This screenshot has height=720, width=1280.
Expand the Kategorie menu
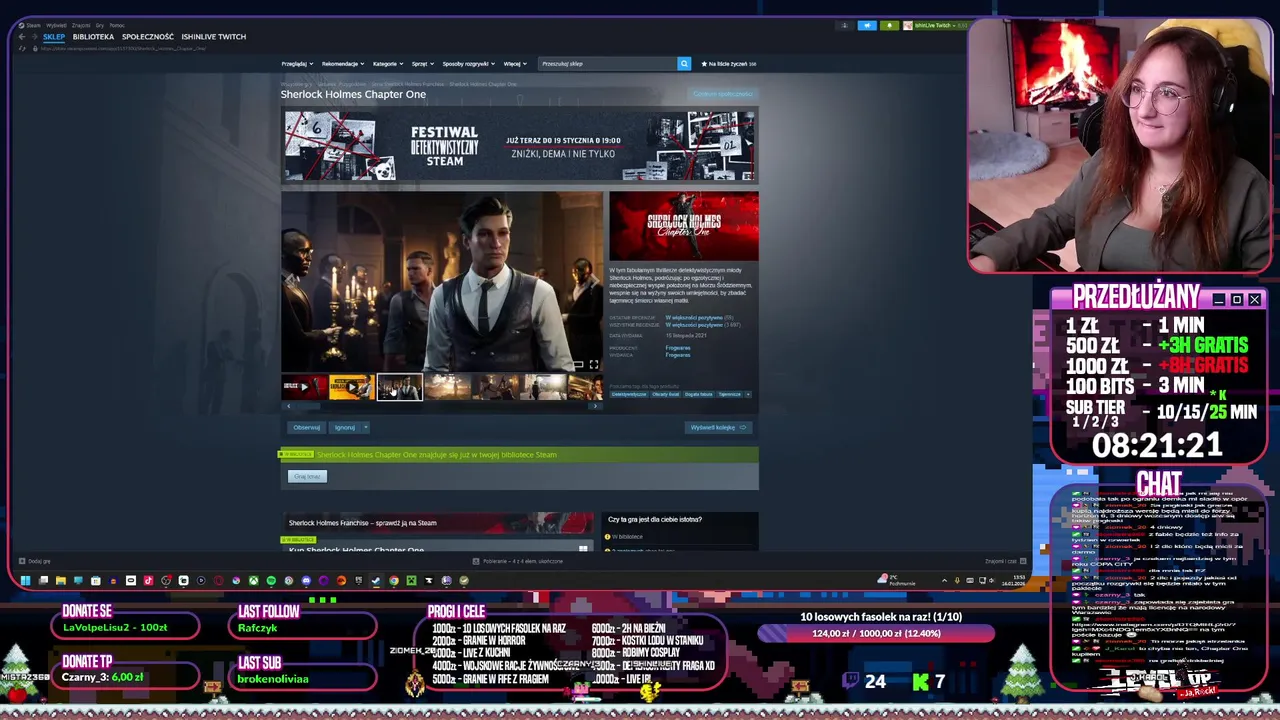pos(388,63)
